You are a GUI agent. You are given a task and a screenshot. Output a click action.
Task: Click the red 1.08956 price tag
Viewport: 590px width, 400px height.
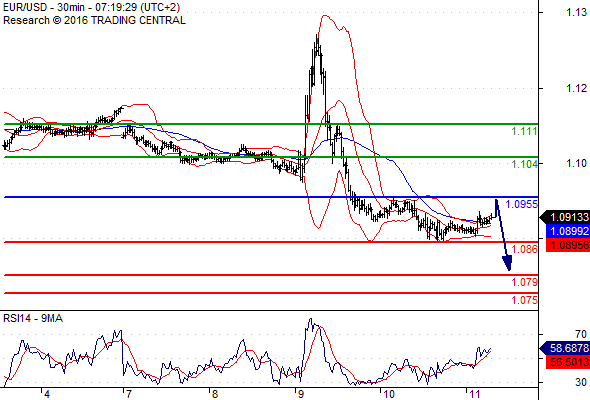coord(567,245)
